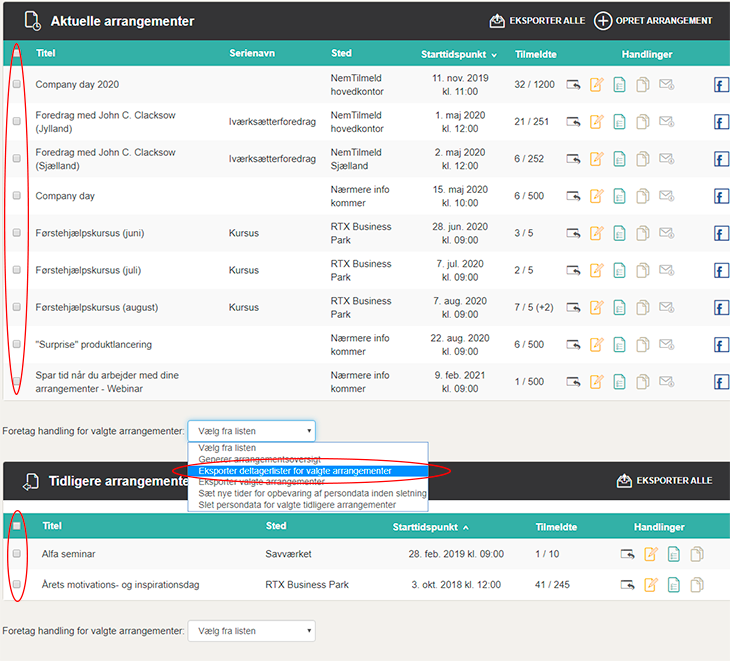Sort Tidligere arrangementer by Titel
The width and height of the screenshot is (730, 661).
point(52,526)
